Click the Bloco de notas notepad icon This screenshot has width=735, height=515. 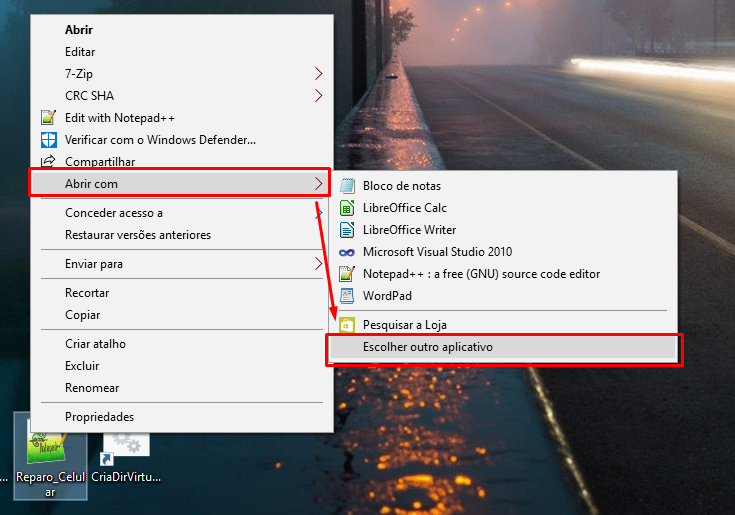(x=347, y=186)
